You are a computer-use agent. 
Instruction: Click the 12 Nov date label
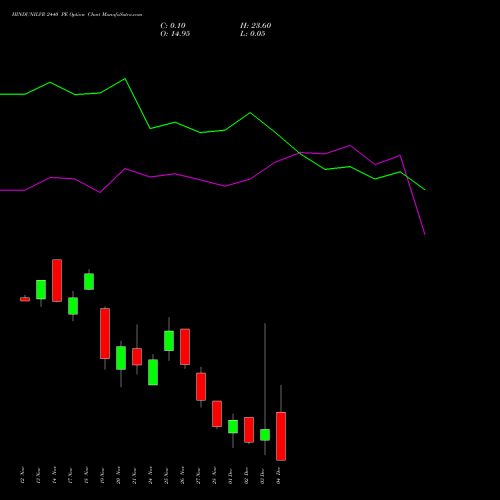coord(23,475)
